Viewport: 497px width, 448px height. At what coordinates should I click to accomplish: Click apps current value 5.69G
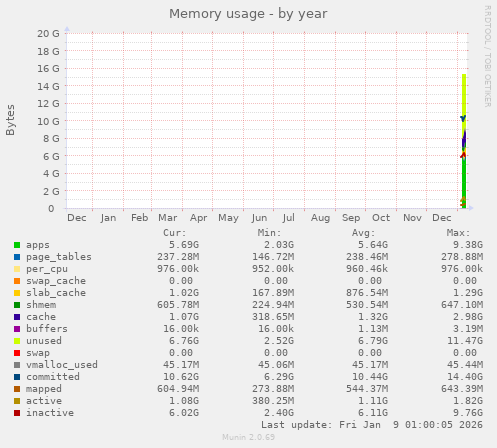[184, 245]
